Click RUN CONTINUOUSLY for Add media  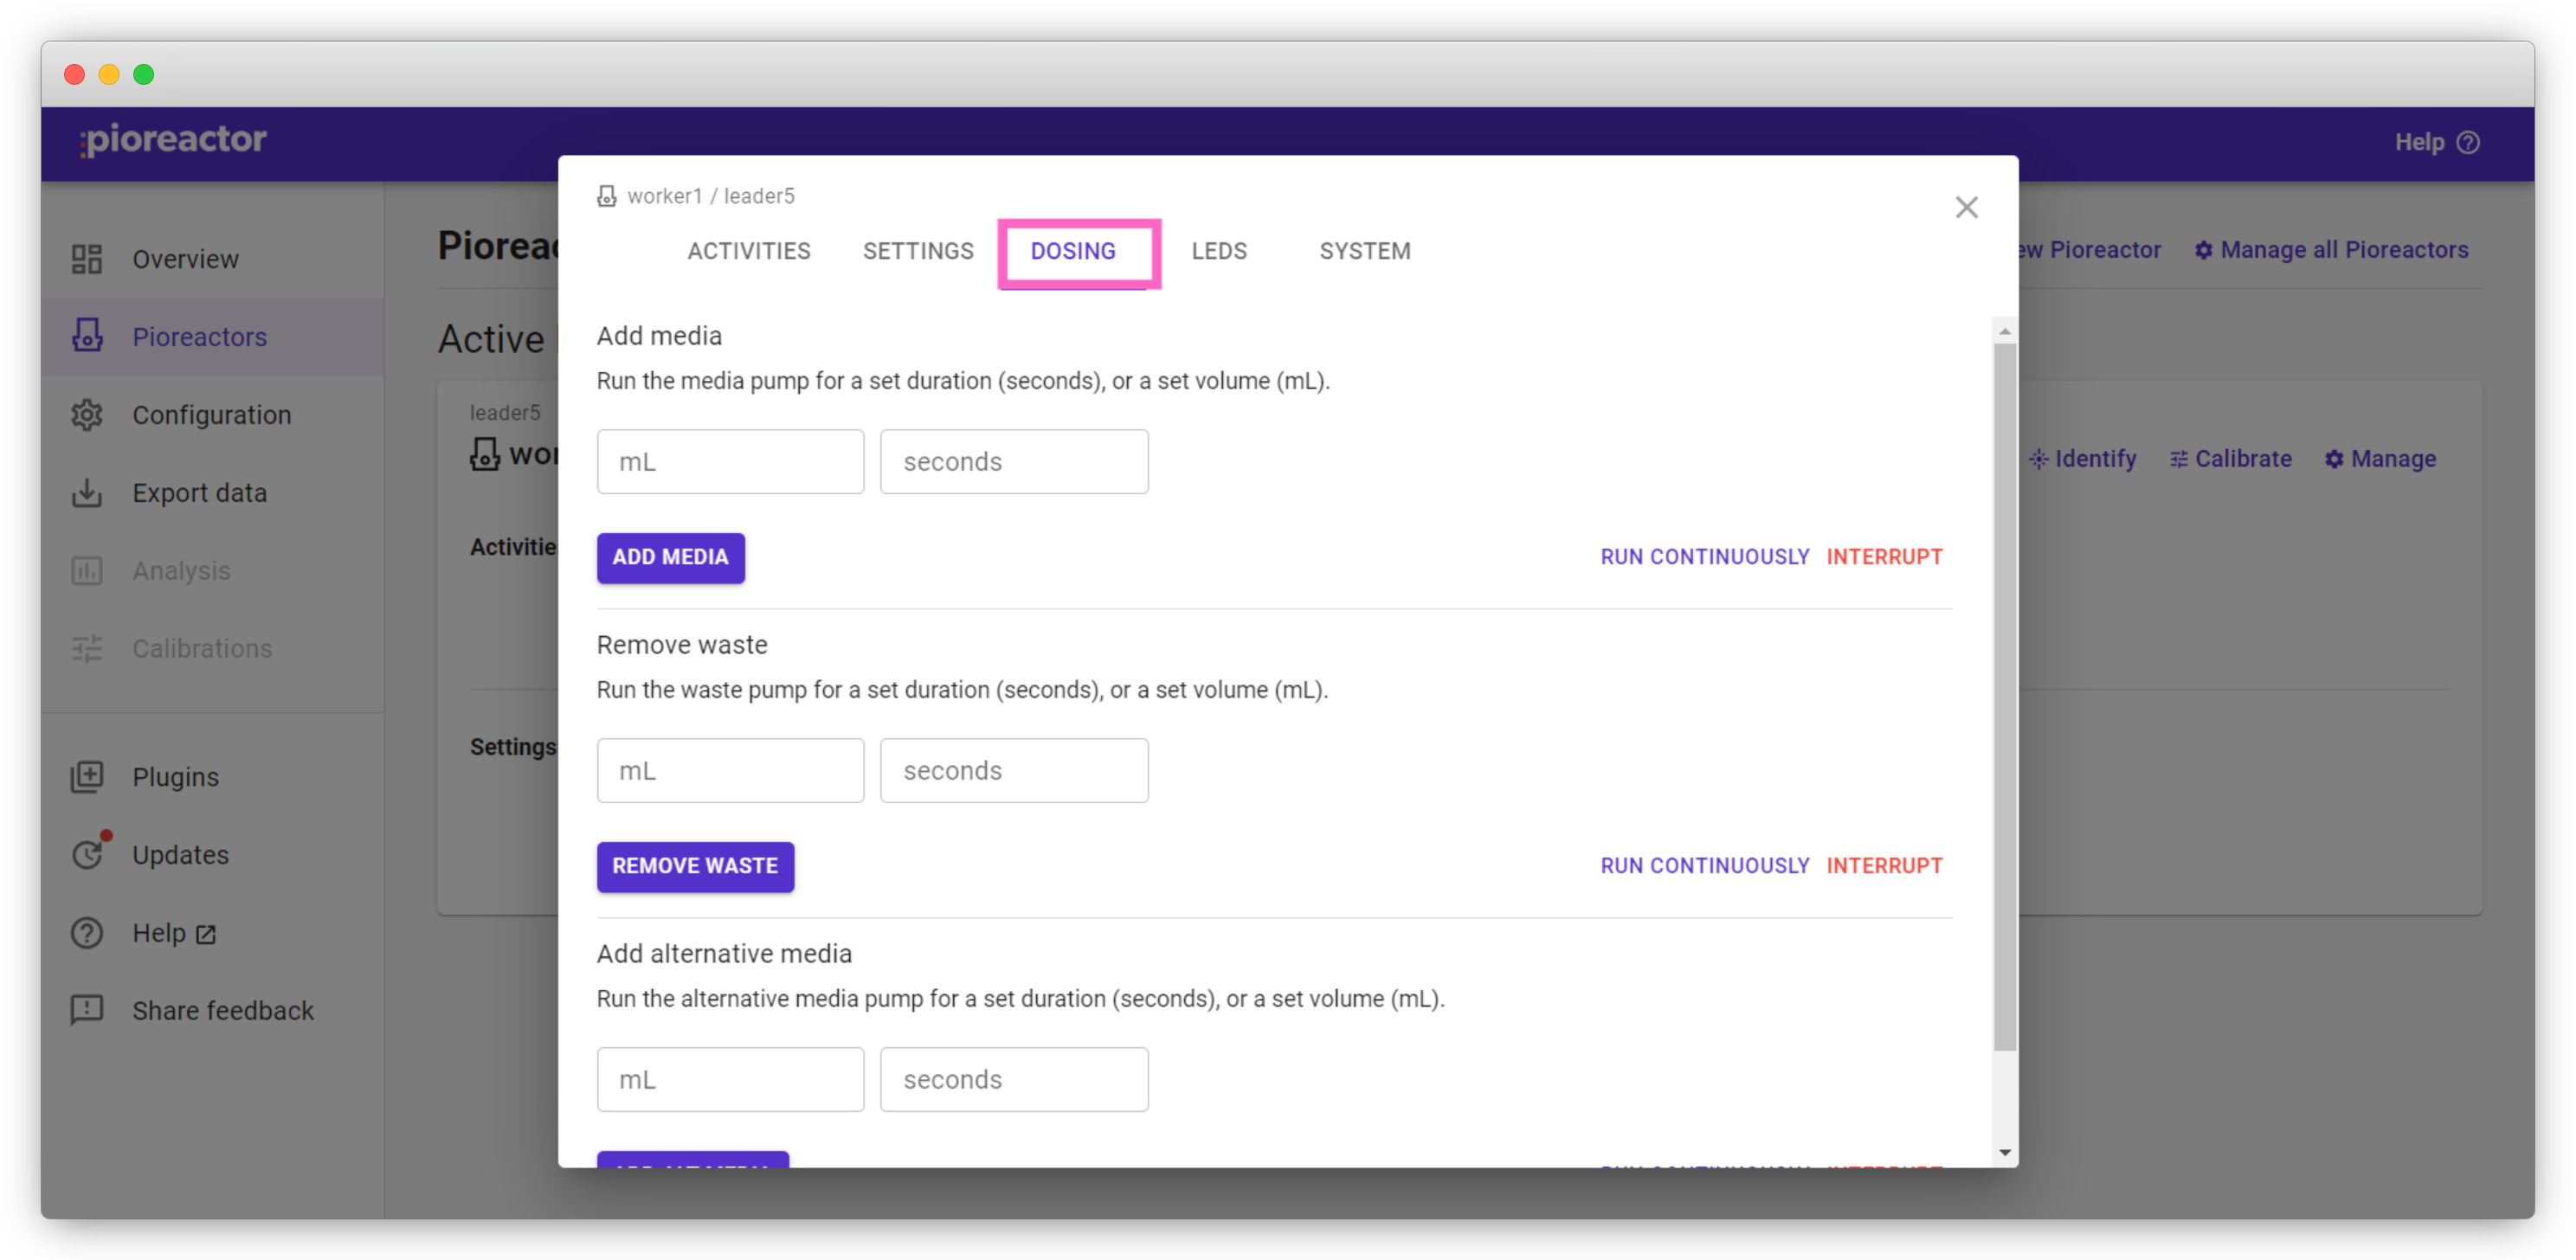click(x=1703, y=557)
